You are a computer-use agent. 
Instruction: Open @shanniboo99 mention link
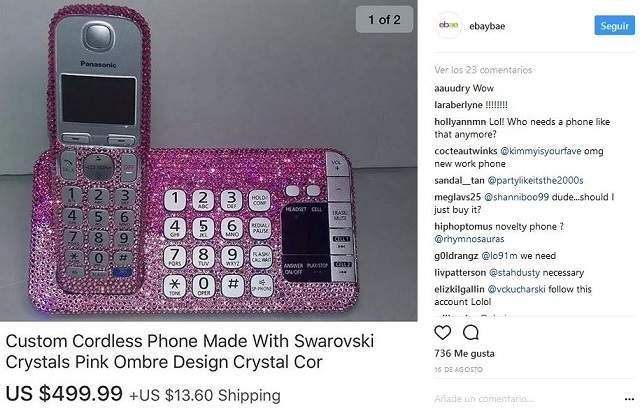pos(516,197)
